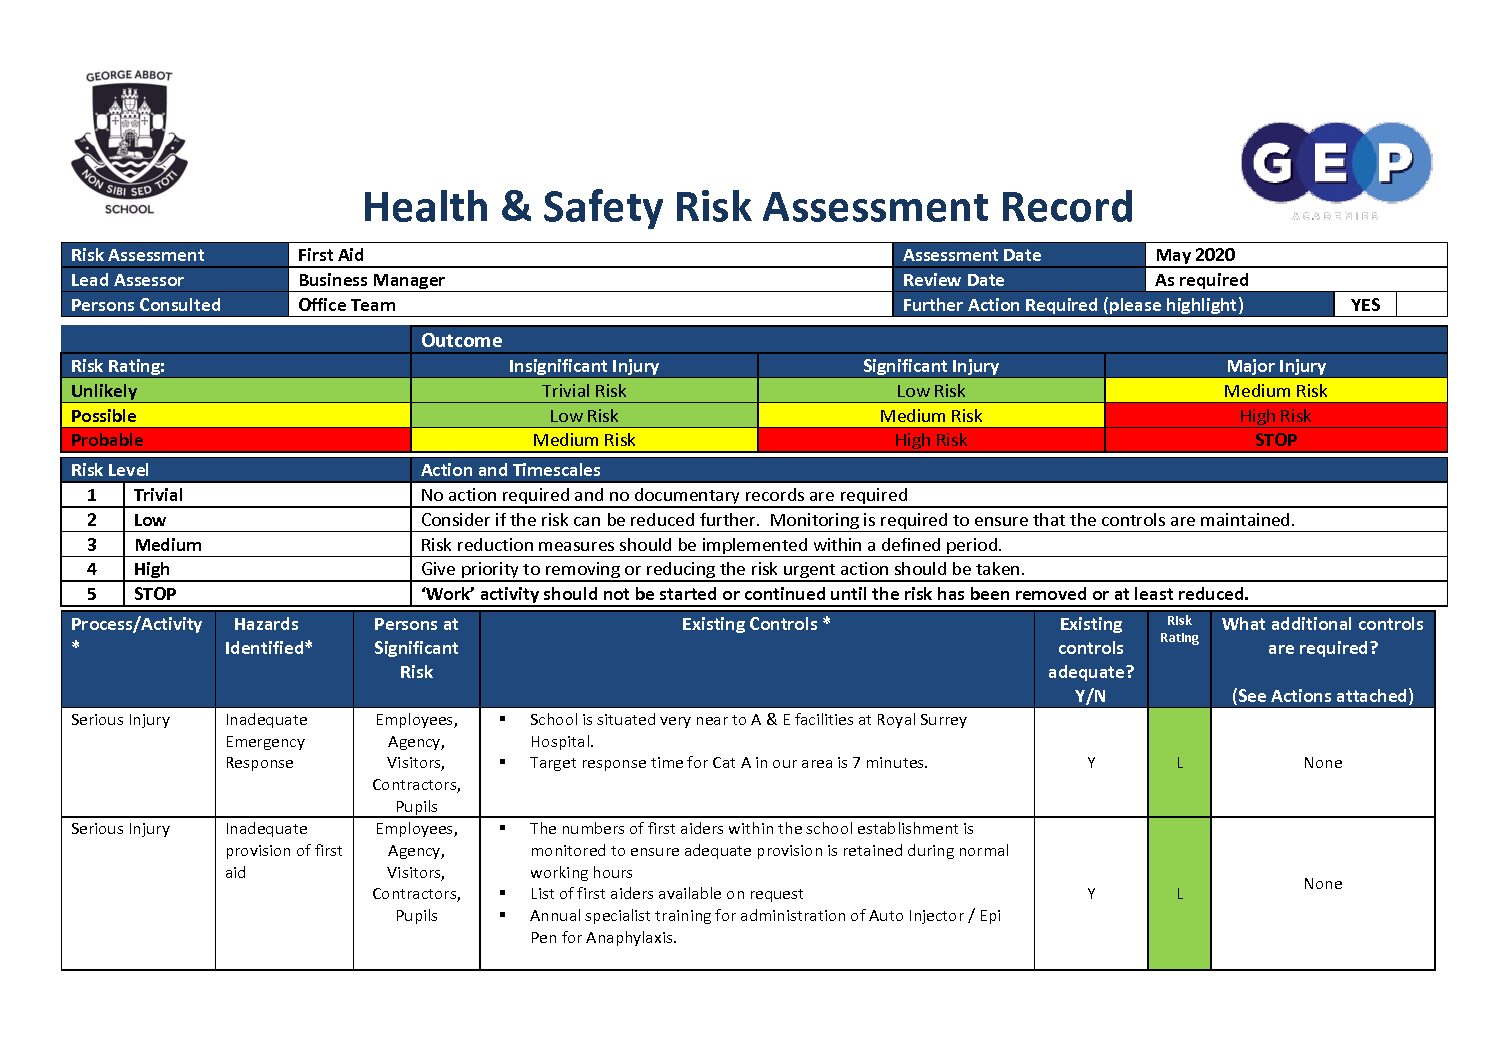Click the green 'Trivial Risk' cell
Image resolution: width=1497 pixels, height=1058 pixels.
[584, 391]
